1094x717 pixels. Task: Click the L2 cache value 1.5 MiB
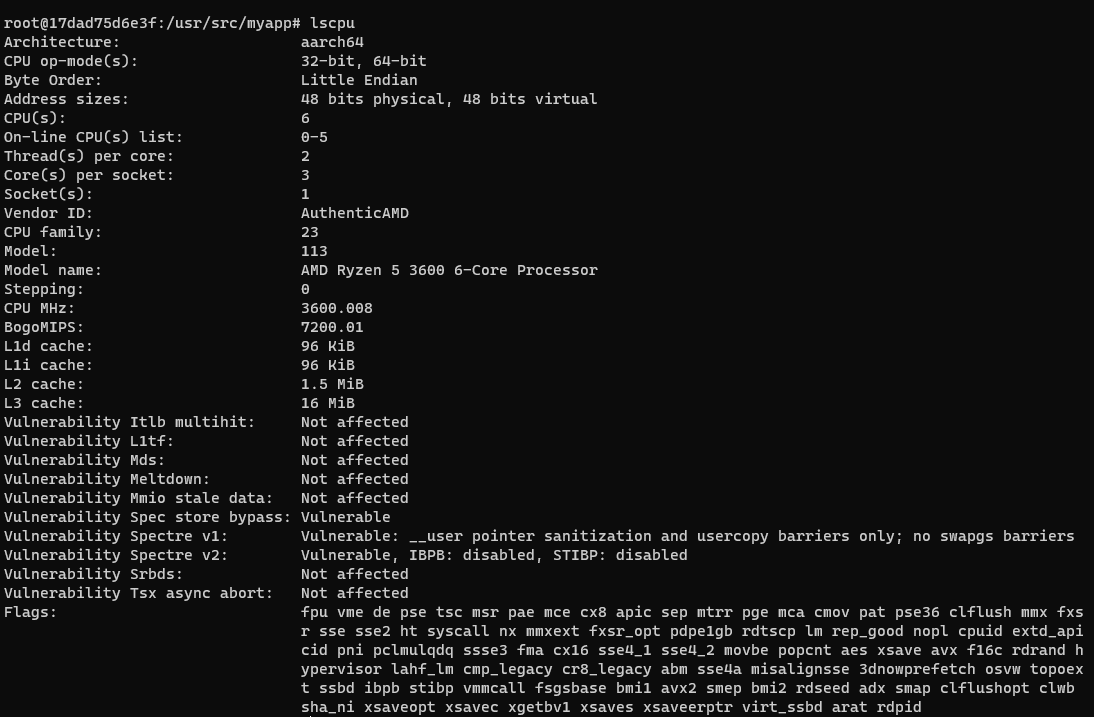point(332,384)
